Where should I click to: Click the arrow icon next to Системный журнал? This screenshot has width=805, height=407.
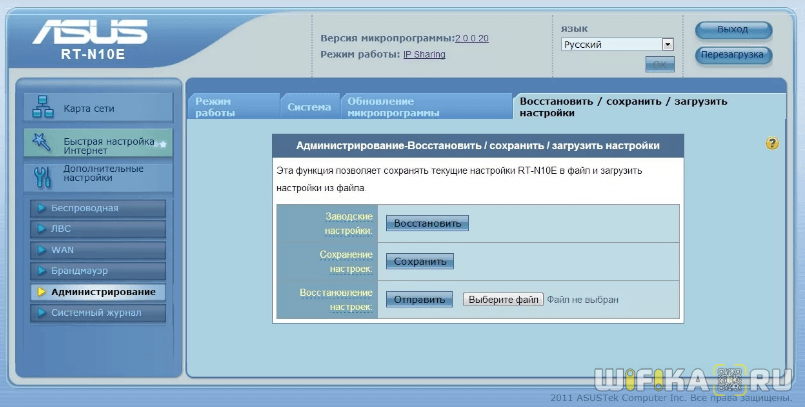pos(42,313)
